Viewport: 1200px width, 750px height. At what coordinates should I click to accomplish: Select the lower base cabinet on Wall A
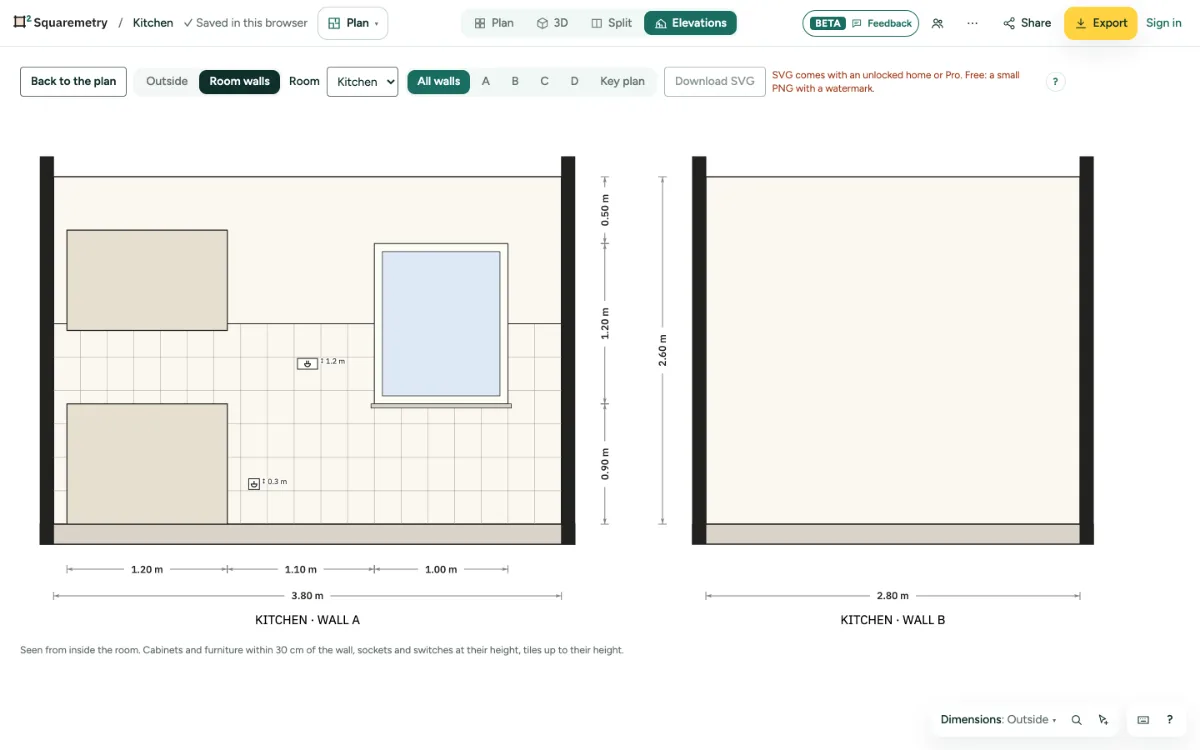[x=147, y=464]
